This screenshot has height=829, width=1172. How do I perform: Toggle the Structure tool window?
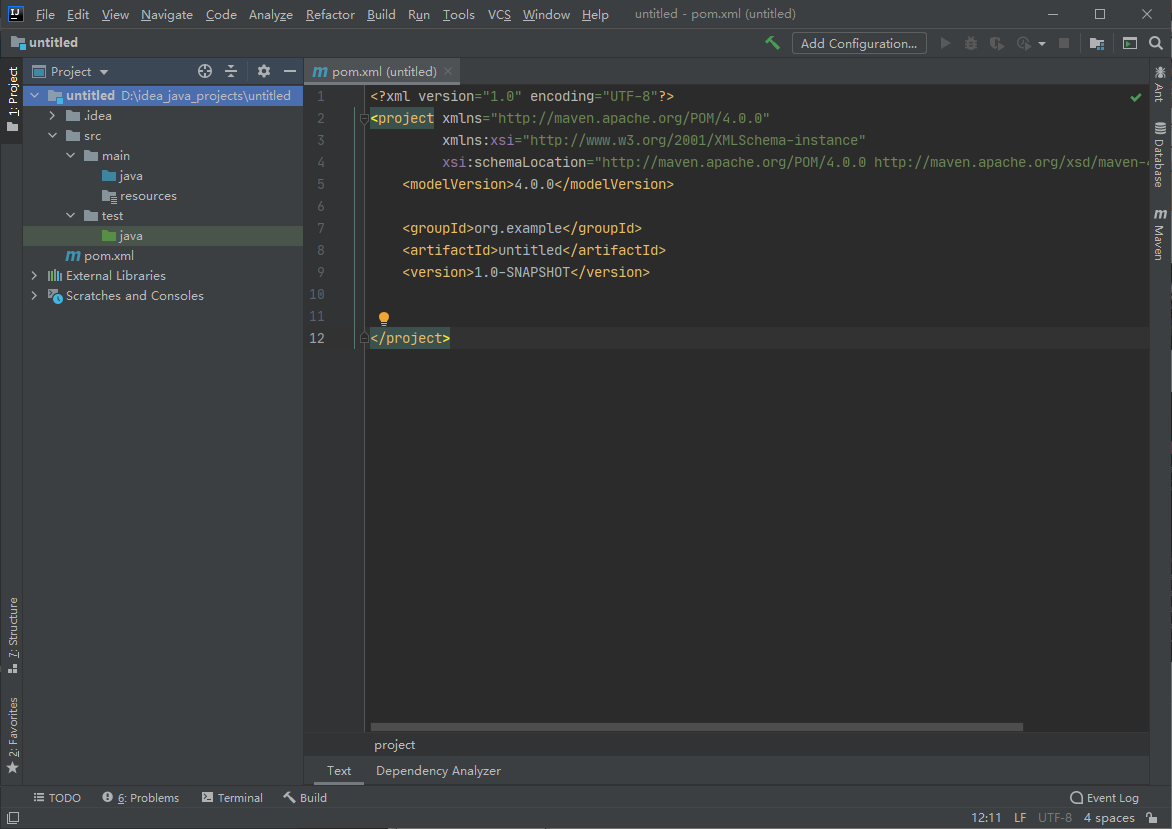13,635
